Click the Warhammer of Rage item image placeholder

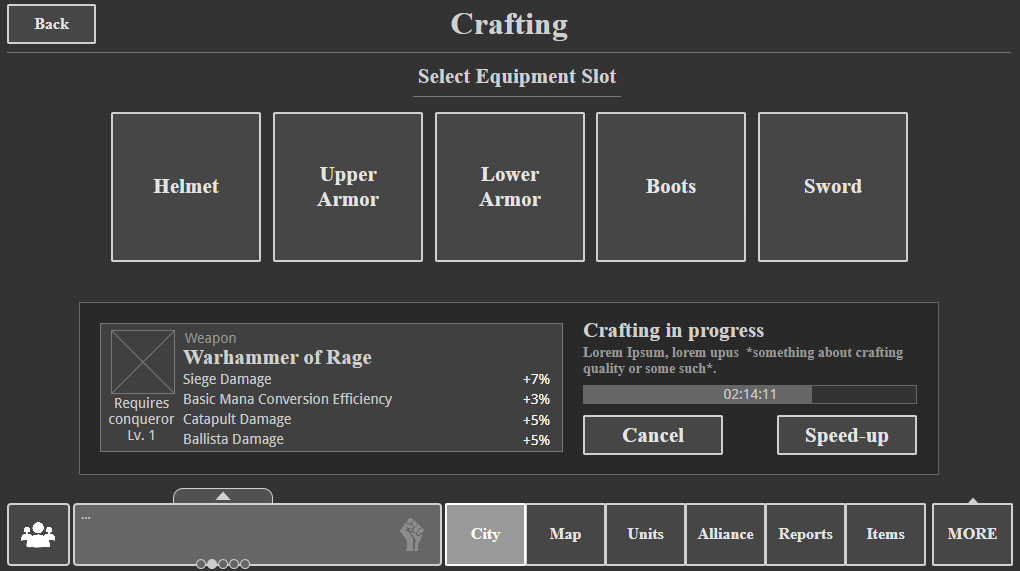pyautogui.click(x=142, y=362)
